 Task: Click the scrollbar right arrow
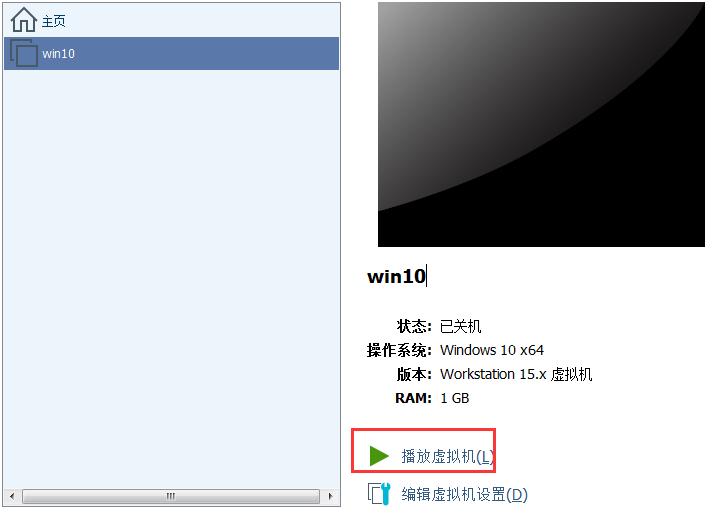tap(330, 496)
